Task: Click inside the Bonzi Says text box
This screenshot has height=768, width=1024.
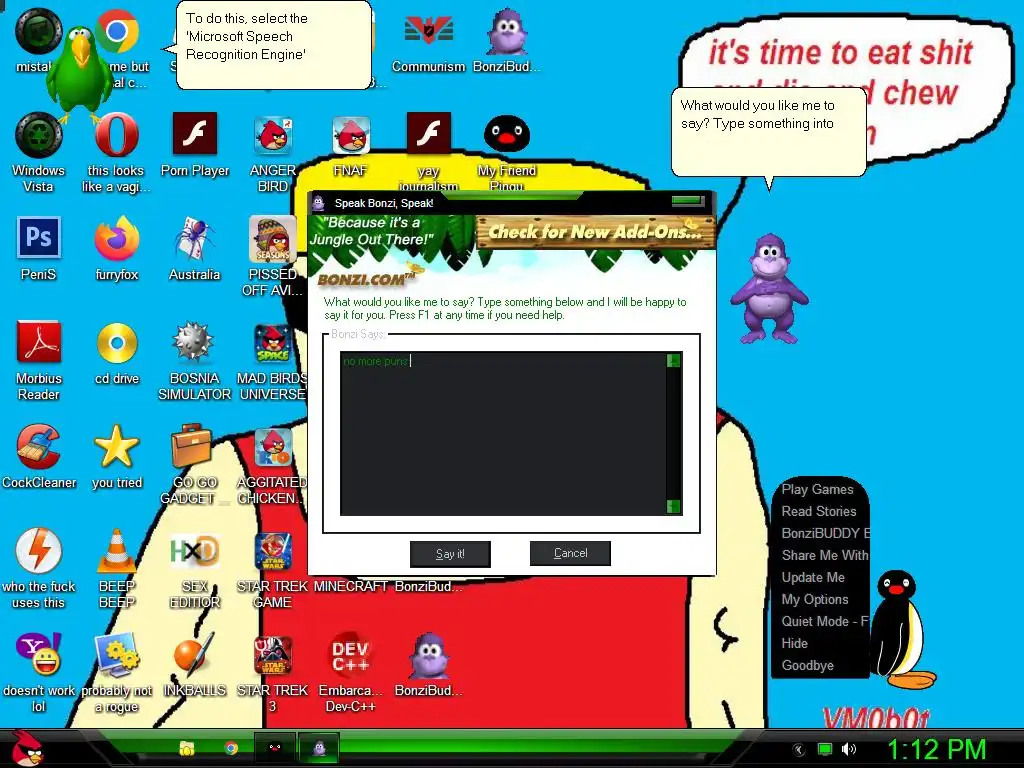Action: pos(503,434)
